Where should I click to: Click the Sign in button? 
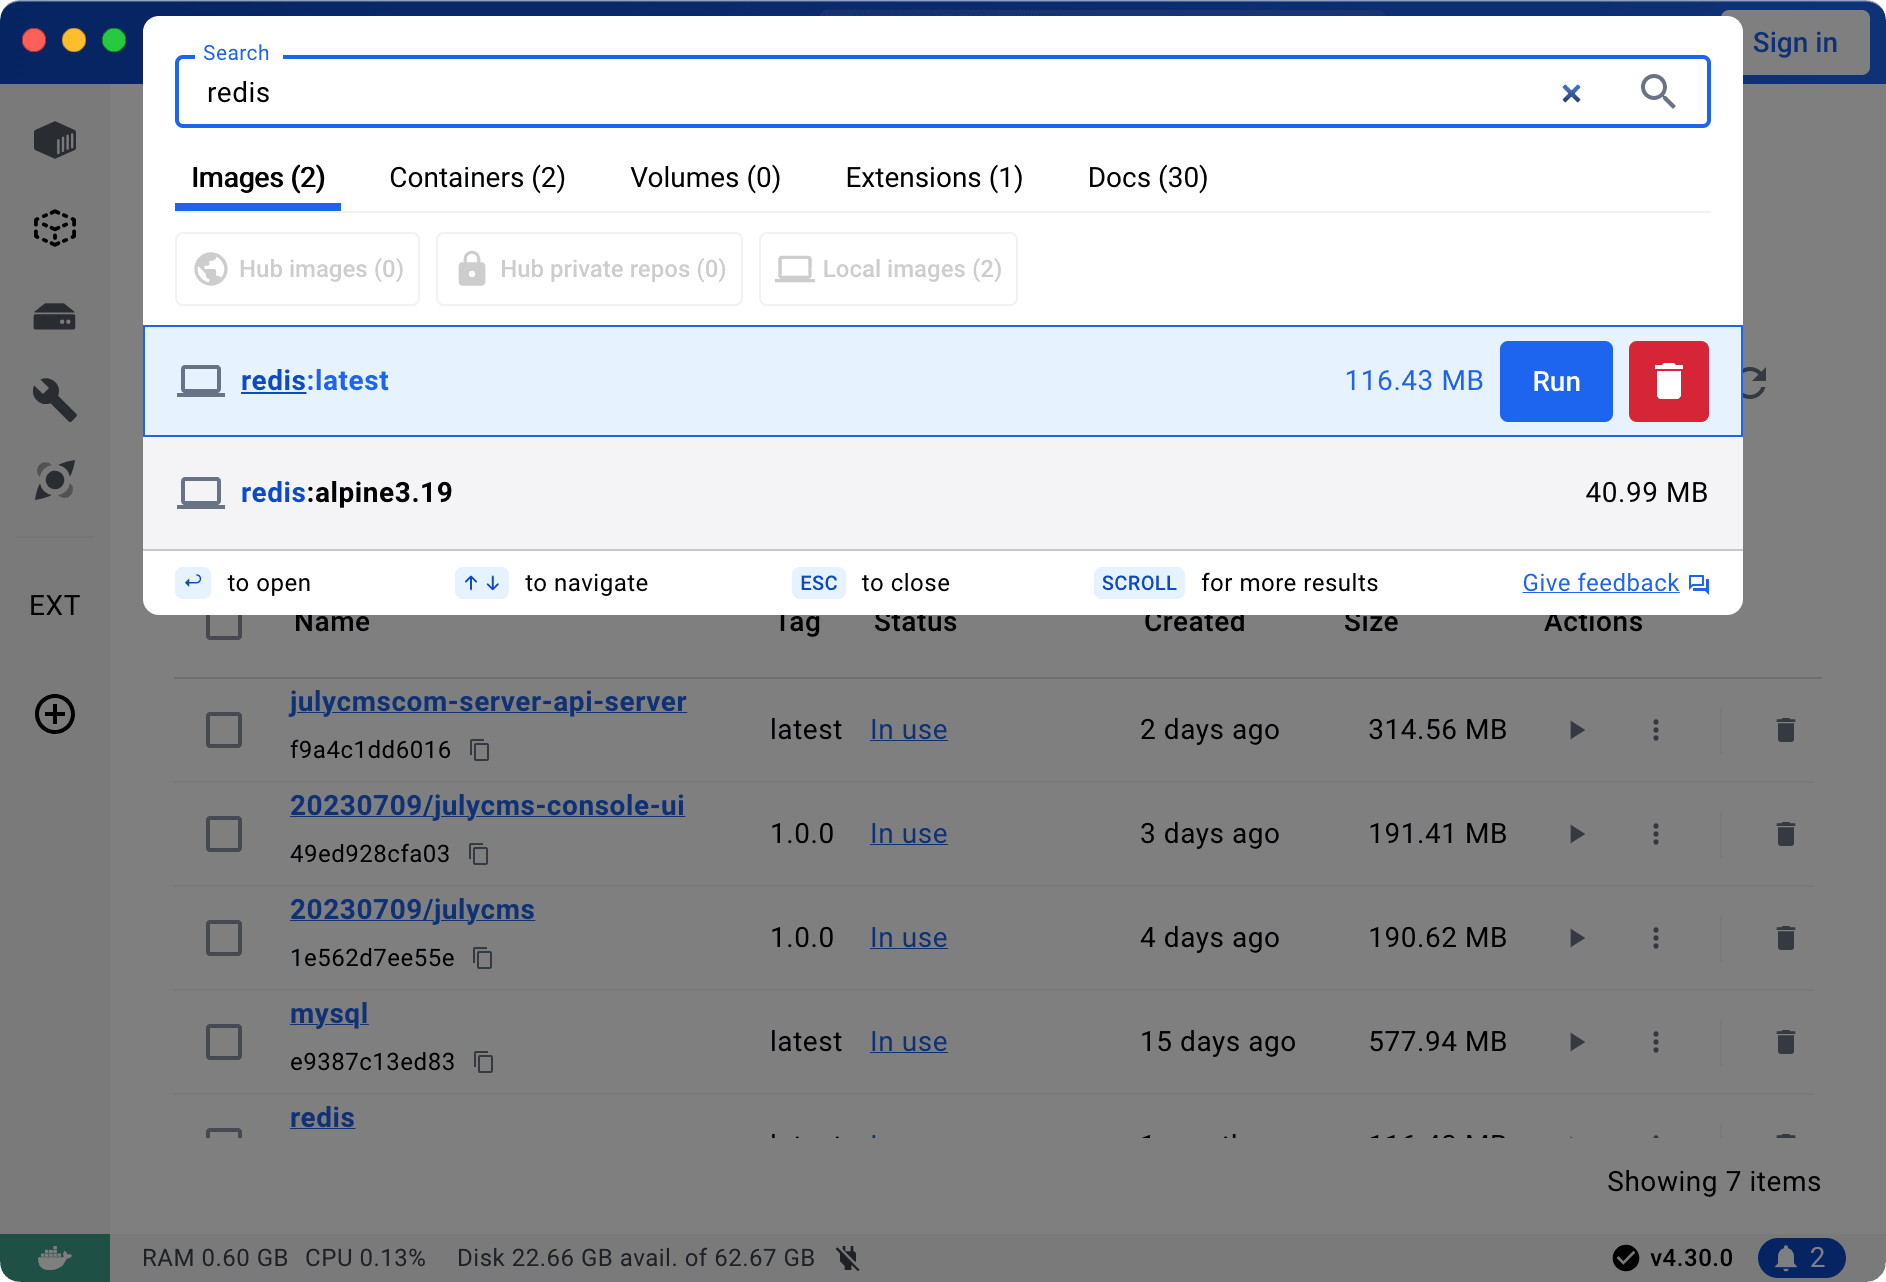coord(1795,43)
